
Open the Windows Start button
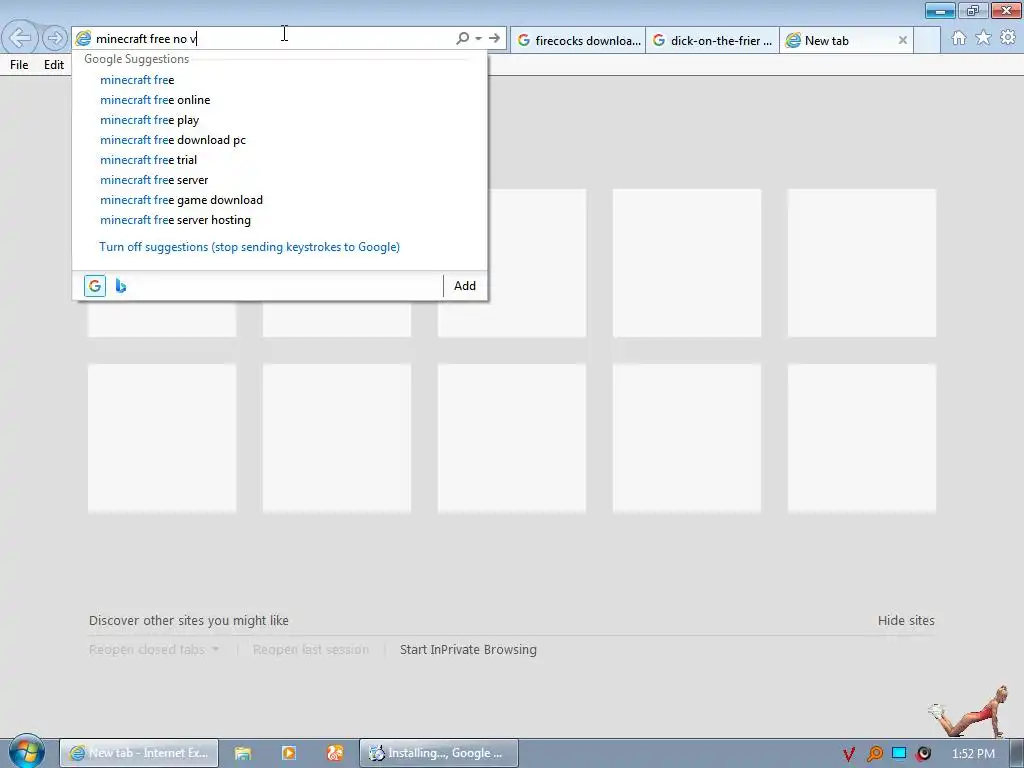pos(26,751)
